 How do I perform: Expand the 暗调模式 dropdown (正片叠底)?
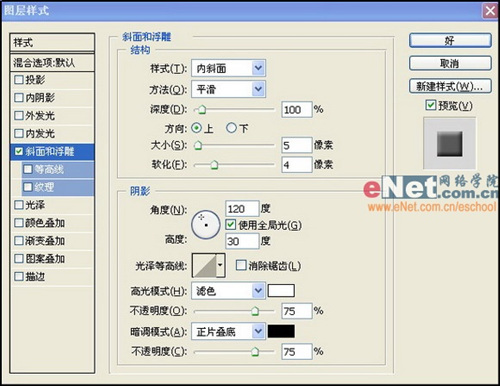228,331
